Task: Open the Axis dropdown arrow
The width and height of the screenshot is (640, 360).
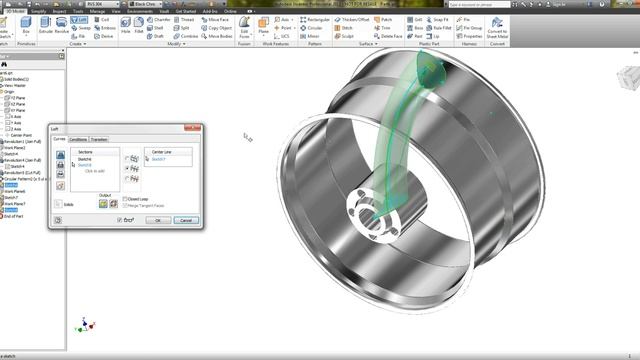Action: tap(293, 20)
